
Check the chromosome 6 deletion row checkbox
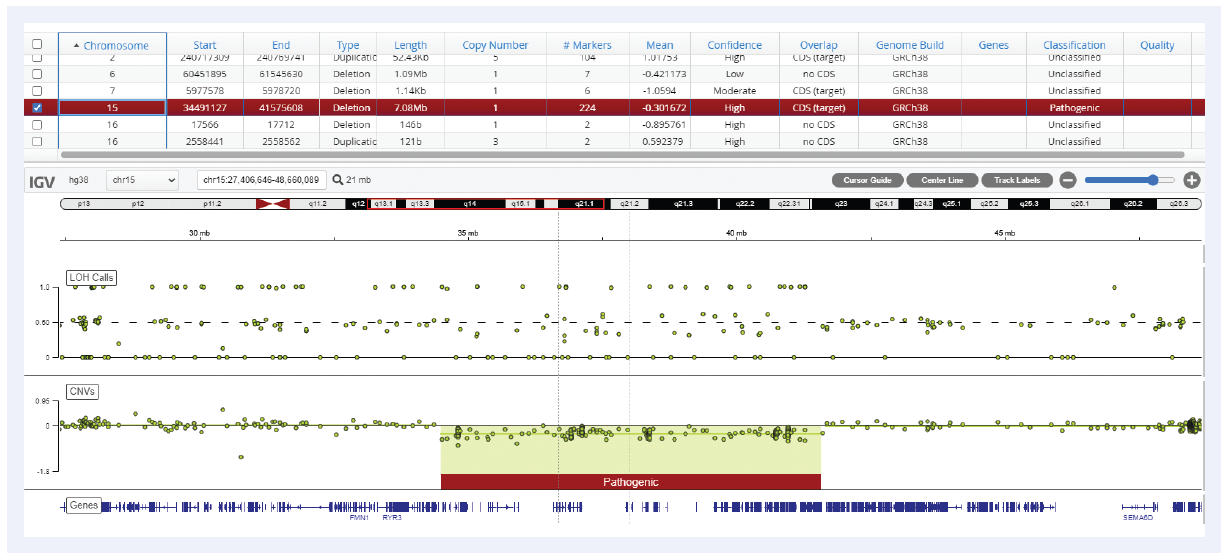pyautogui.click(x=38, y=74)
